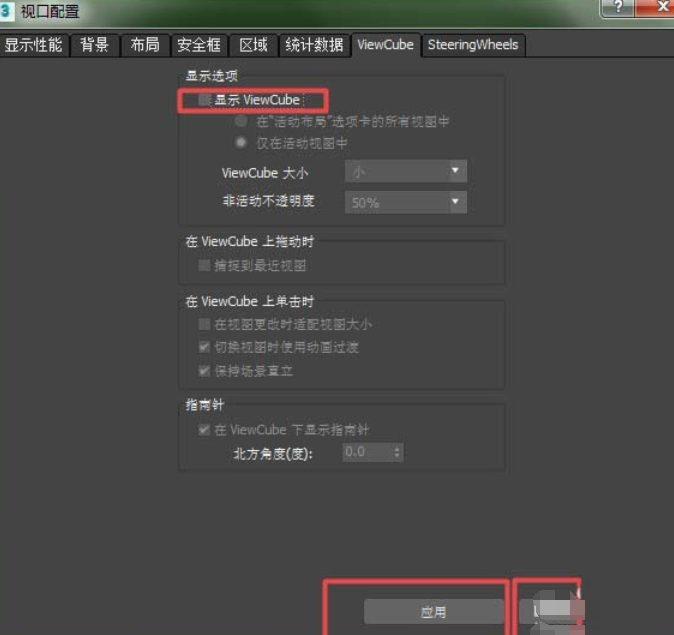The image size is (674, 635).
Task: Toggle 在 ViewCube 下显示指南针 checkbox
Action: click(x=205, y=430)
